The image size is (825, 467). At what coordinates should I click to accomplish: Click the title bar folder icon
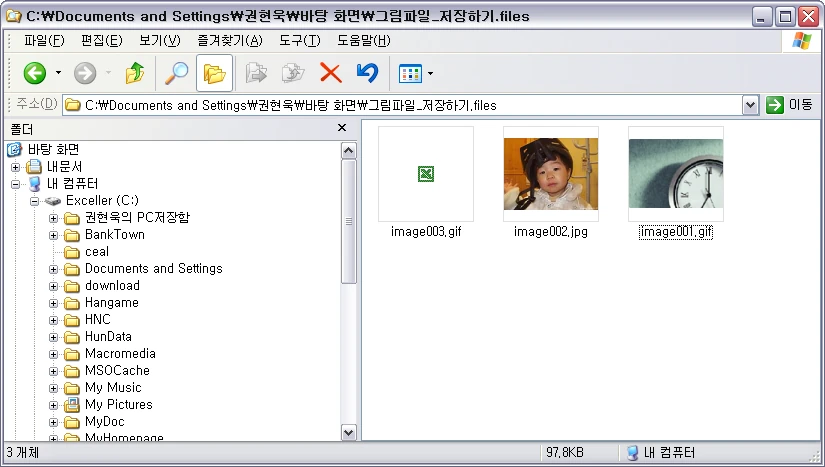pos(13,16)
